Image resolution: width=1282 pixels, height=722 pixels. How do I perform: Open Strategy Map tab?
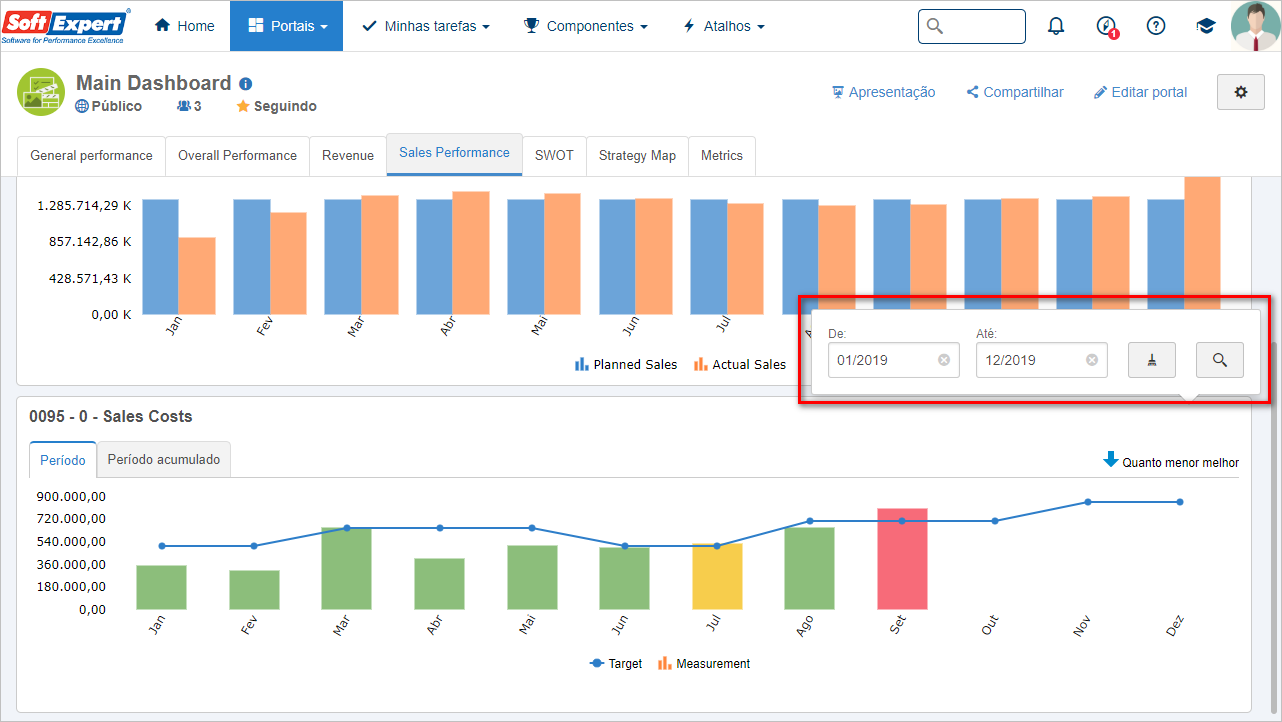pyautogui.click(x=637, y=156)
